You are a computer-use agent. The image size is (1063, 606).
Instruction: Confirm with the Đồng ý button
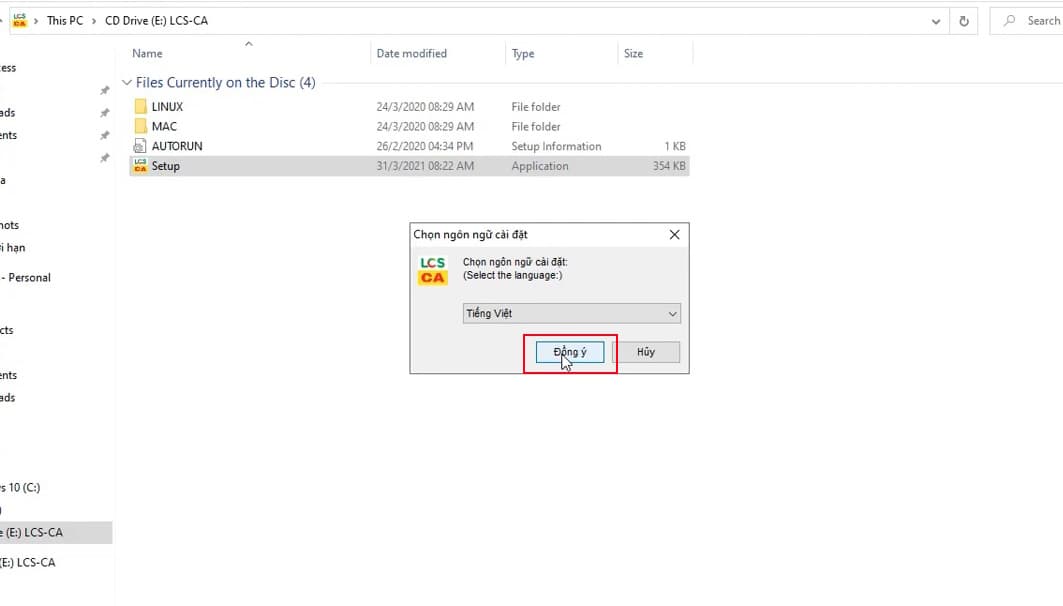click(x=569, y=352)
